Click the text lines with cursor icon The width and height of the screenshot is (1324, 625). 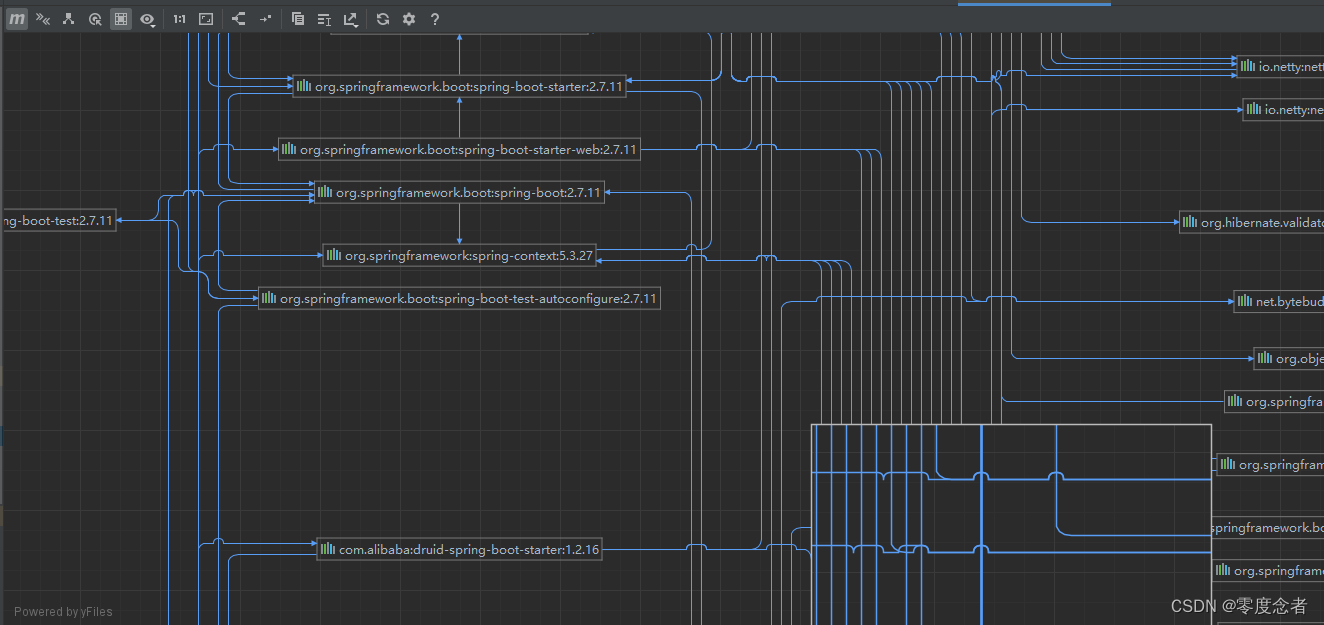(x=324, y=19)
